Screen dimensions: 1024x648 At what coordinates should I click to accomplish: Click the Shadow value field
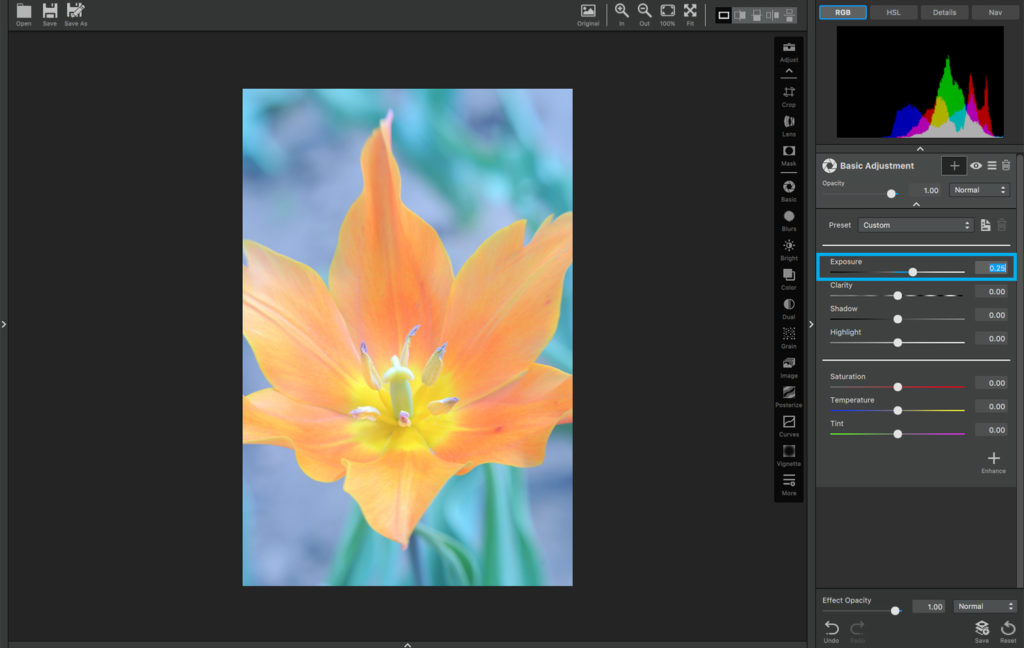coord(992,315)
